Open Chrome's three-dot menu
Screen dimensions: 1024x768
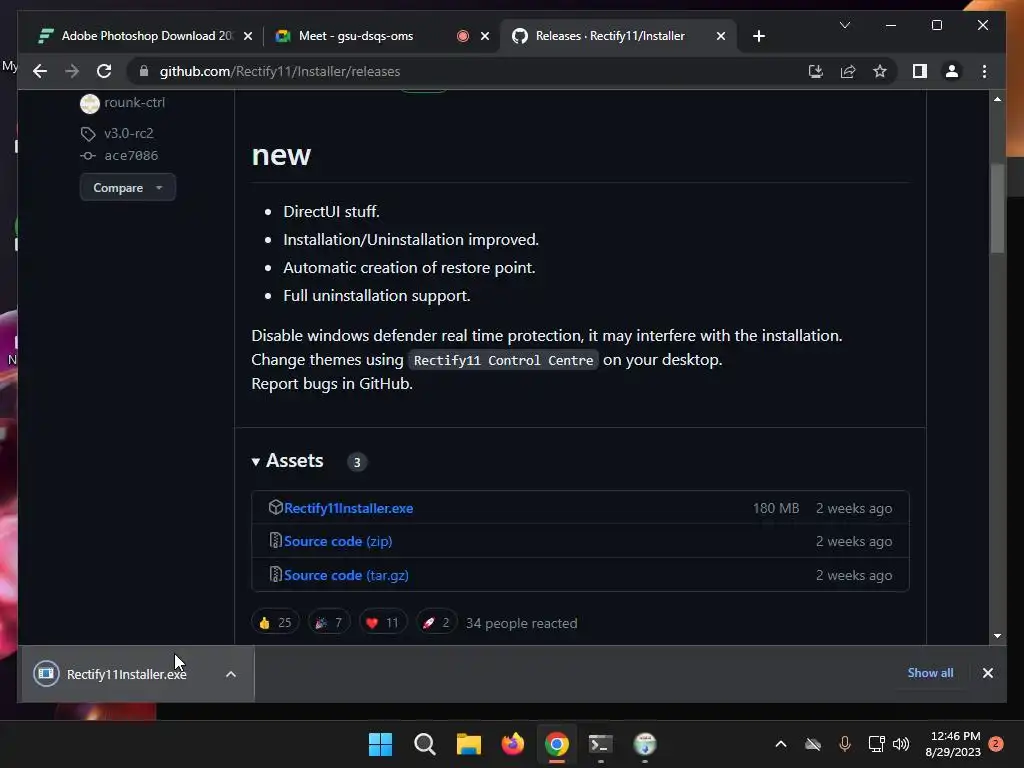984,71
